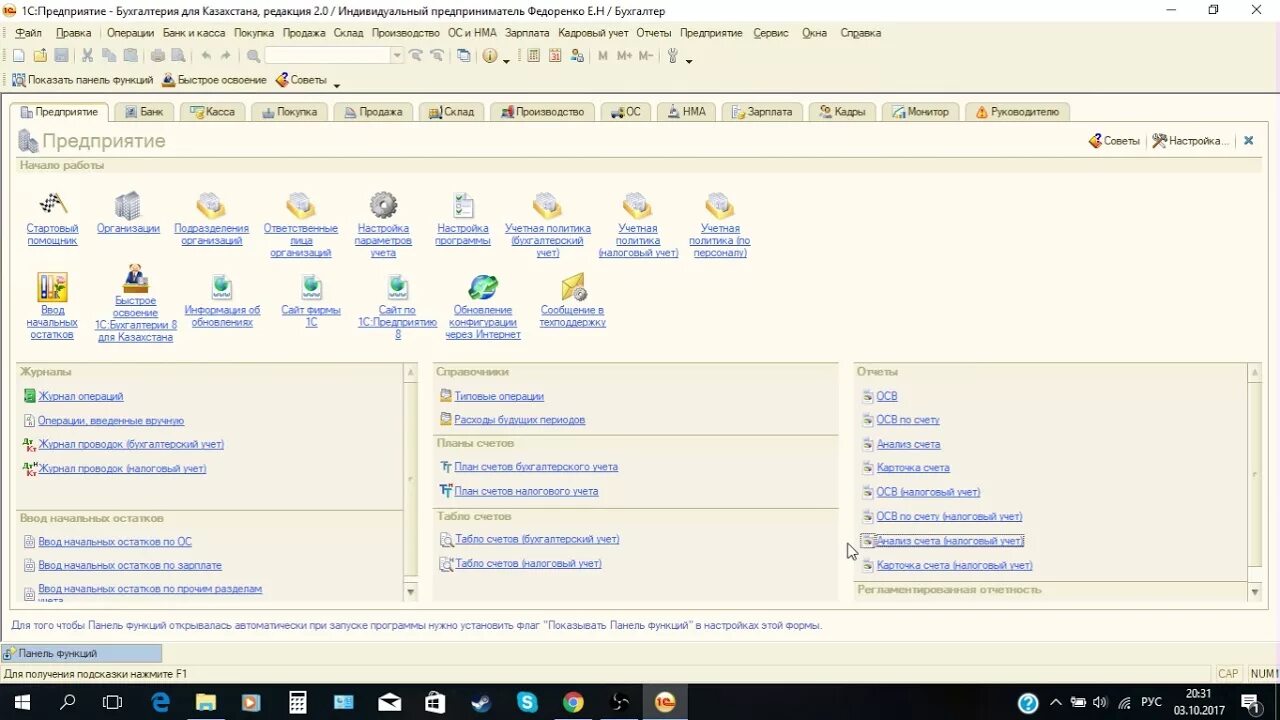Viewport: 1280px width, 720px height.
Task: Open Ответственные лица организаций icon
Action: coord(300,205)
